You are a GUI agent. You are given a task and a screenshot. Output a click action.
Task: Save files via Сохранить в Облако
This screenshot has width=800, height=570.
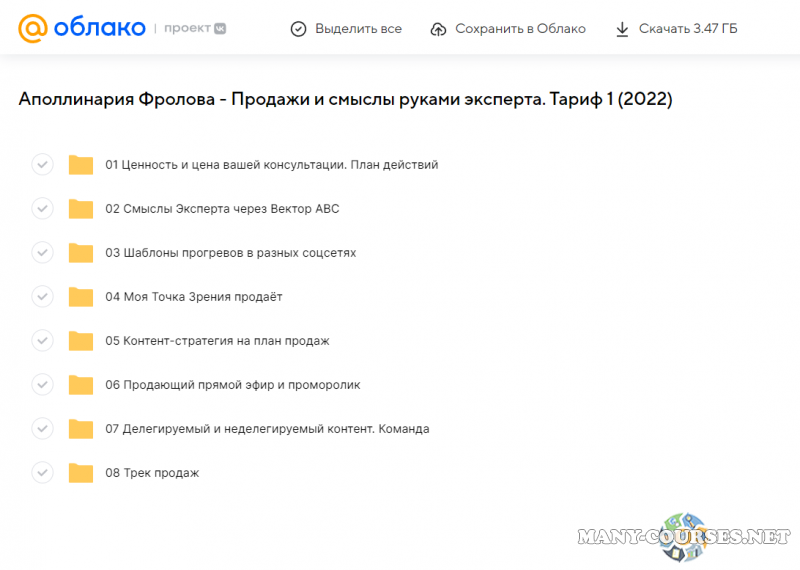tap(519, 29)
